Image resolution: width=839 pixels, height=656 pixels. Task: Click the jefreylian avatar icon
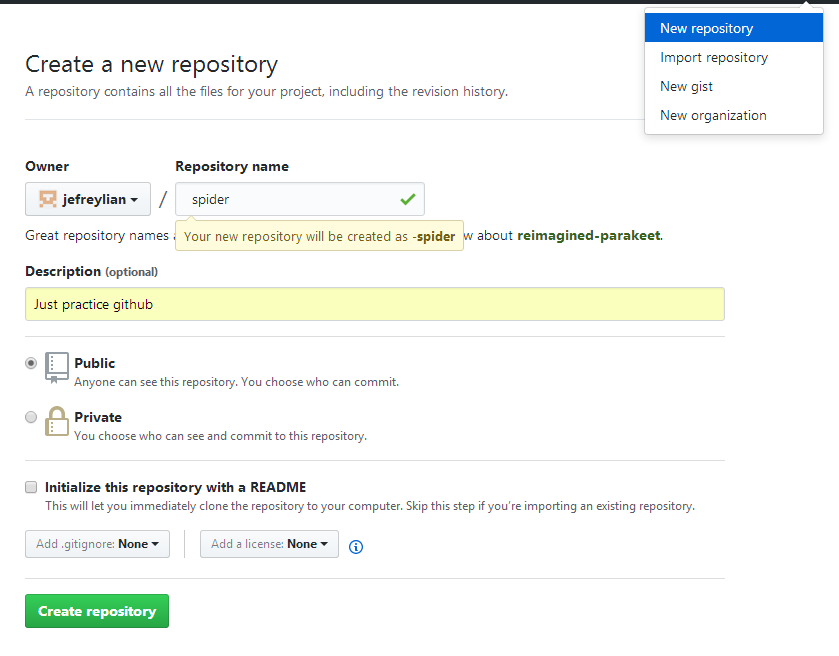48,199
